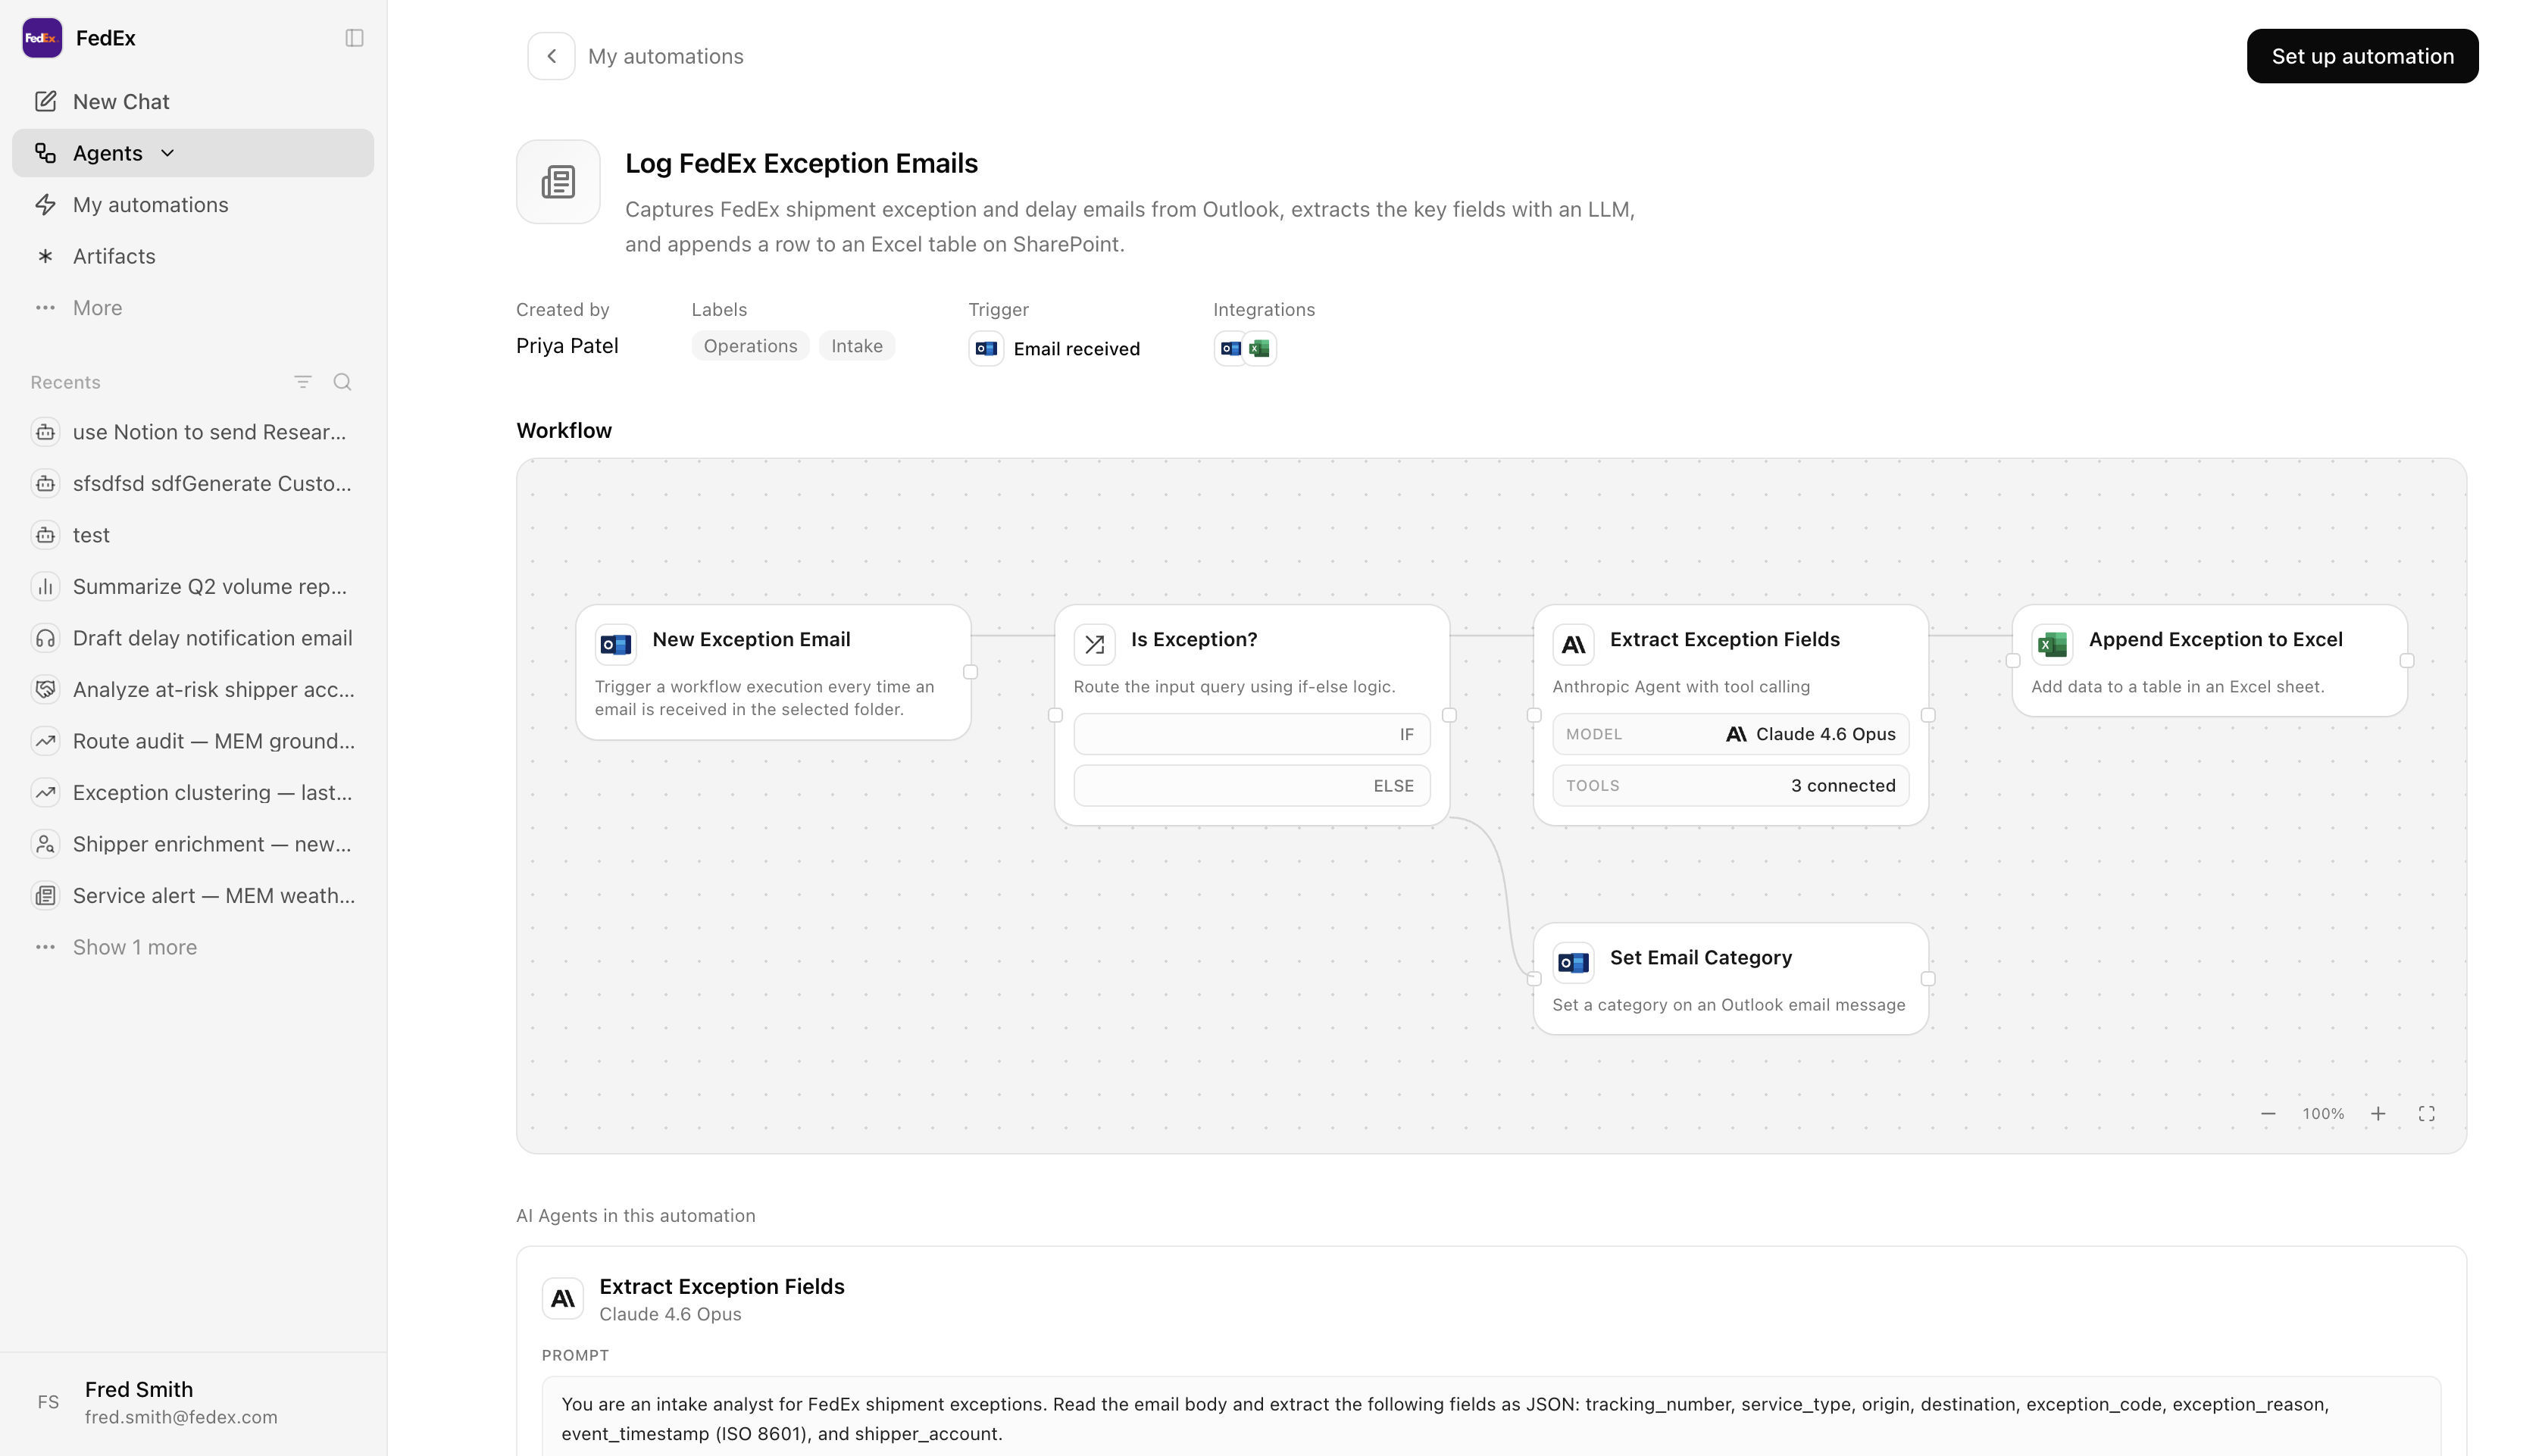Collapse the sidebar panel icon
Viewport: 2545px width, 1456px height.
pyautogui.click(x=354, y=38)
